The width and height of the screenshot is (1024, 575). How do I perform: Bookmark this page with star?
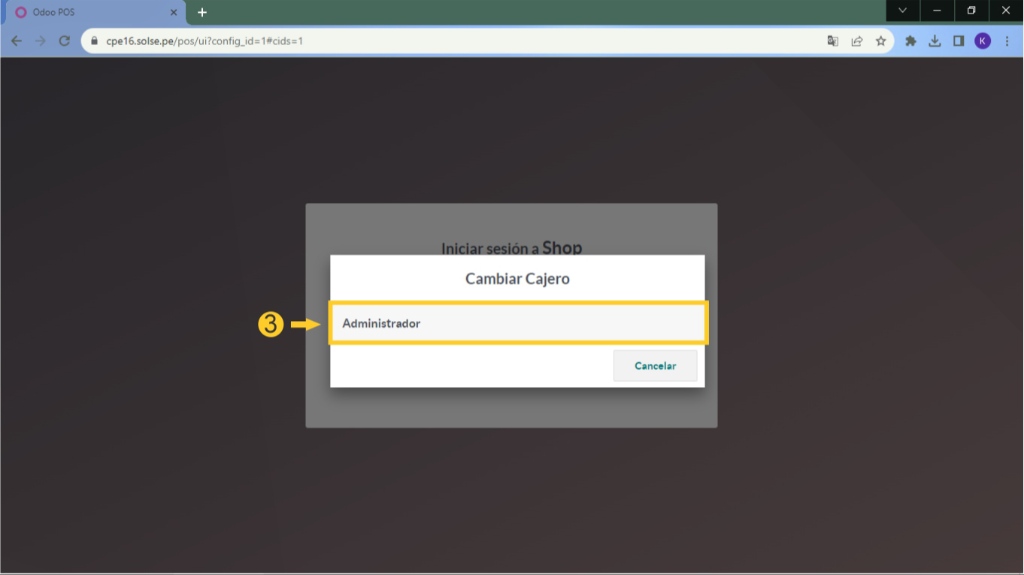pos(881,41)
